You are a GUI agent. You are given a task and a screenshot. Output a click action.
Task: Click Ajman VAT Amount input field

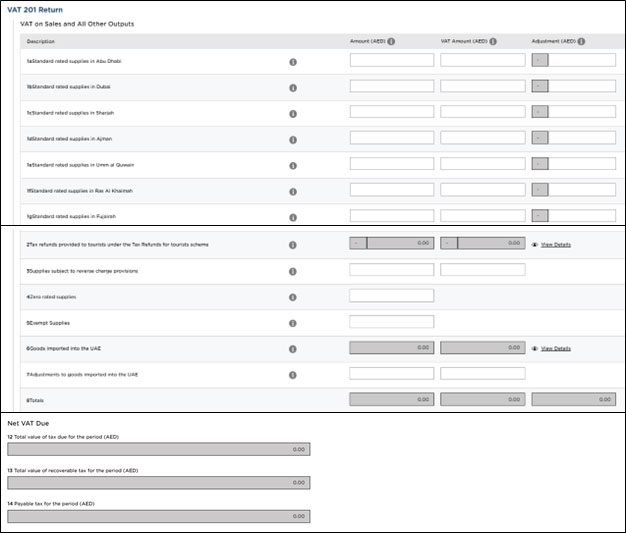click(483, 138)
